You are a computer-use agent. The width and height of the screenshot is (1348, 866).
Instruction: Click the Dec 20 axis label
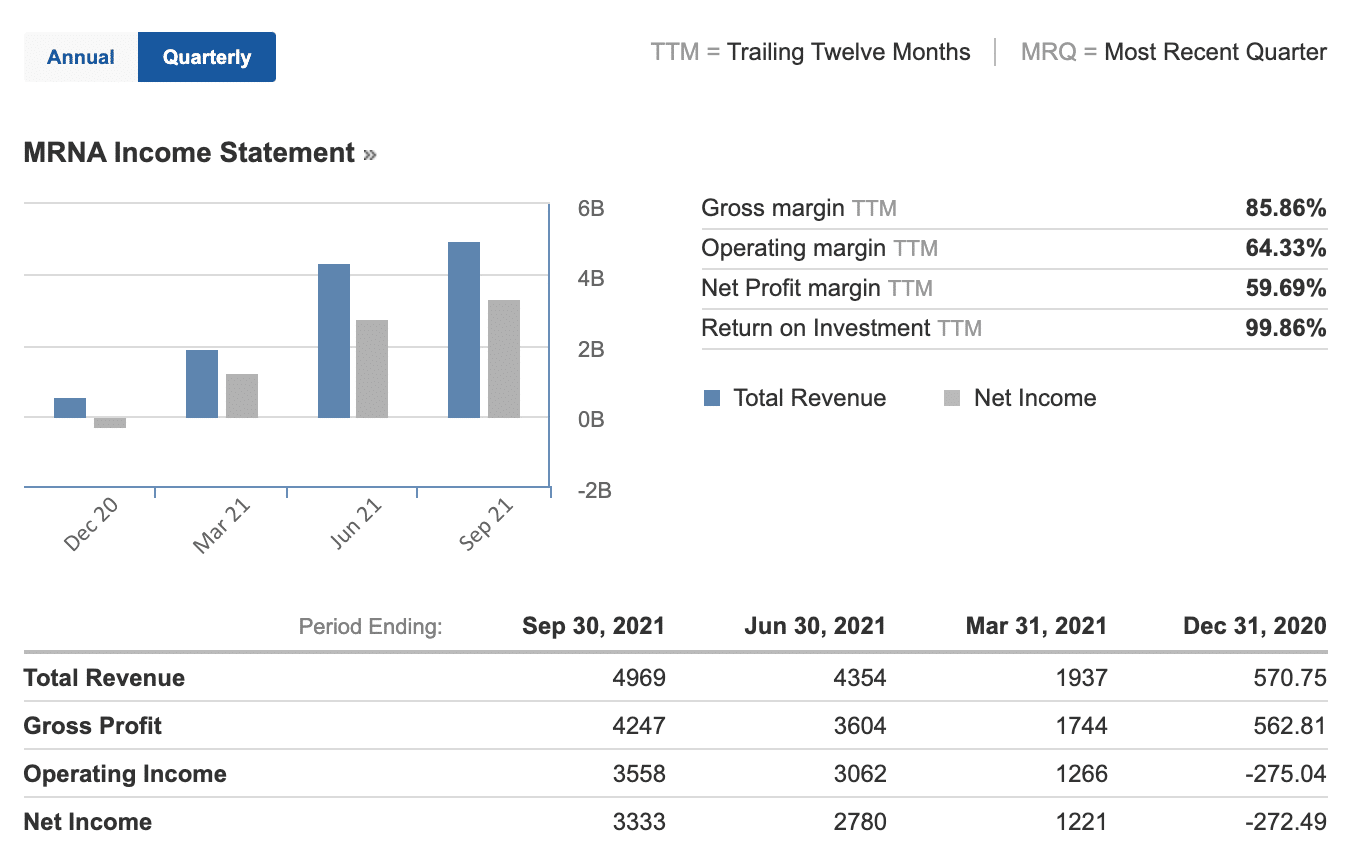click(x=91, y=526)
